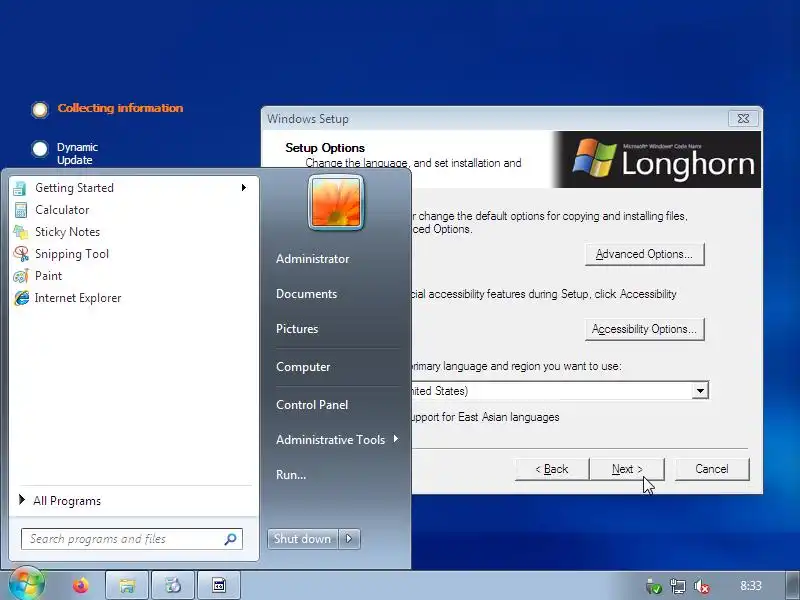
Task: Click the 8:33 taskbar clock
Action: 751,586
